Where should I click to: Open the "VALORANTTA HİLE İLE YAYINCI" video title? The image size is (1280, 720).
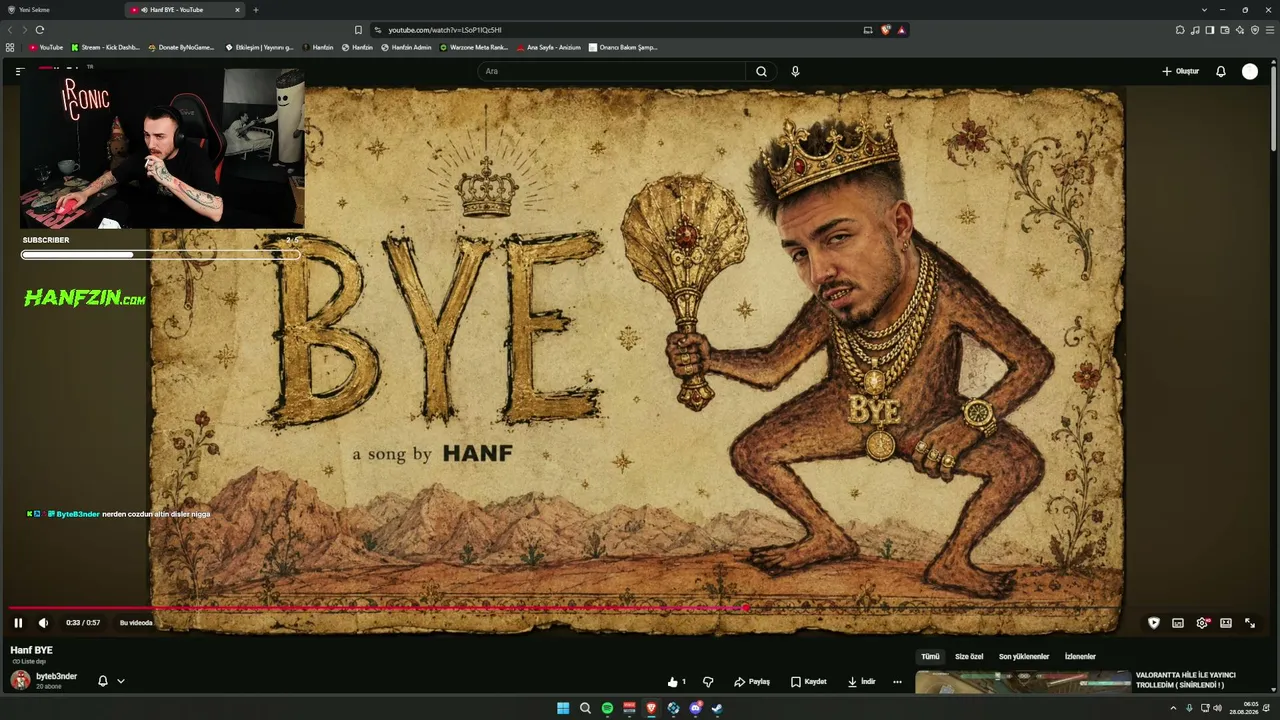pyautogui.click(x=1185, y=680)
